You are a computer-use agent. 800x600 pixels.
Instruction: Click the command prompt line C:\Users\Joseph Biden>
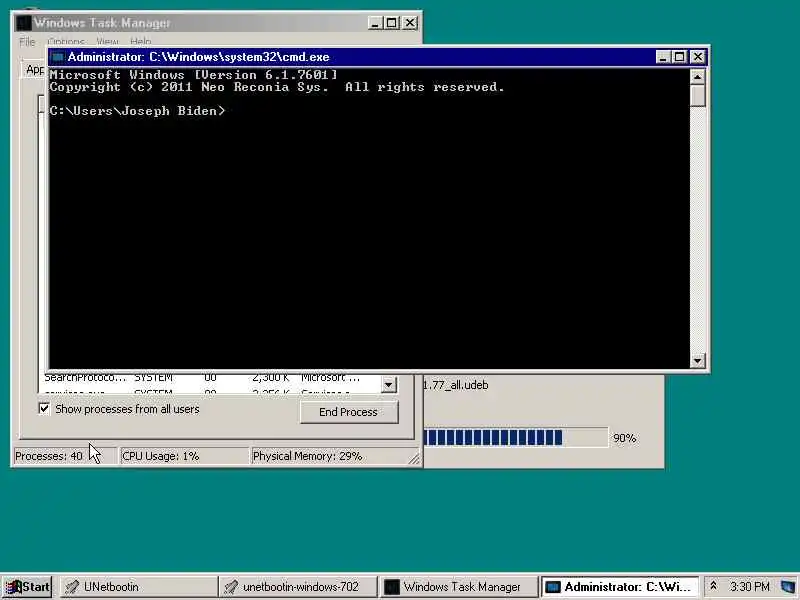pyautogui.click(x=137, y=111)
